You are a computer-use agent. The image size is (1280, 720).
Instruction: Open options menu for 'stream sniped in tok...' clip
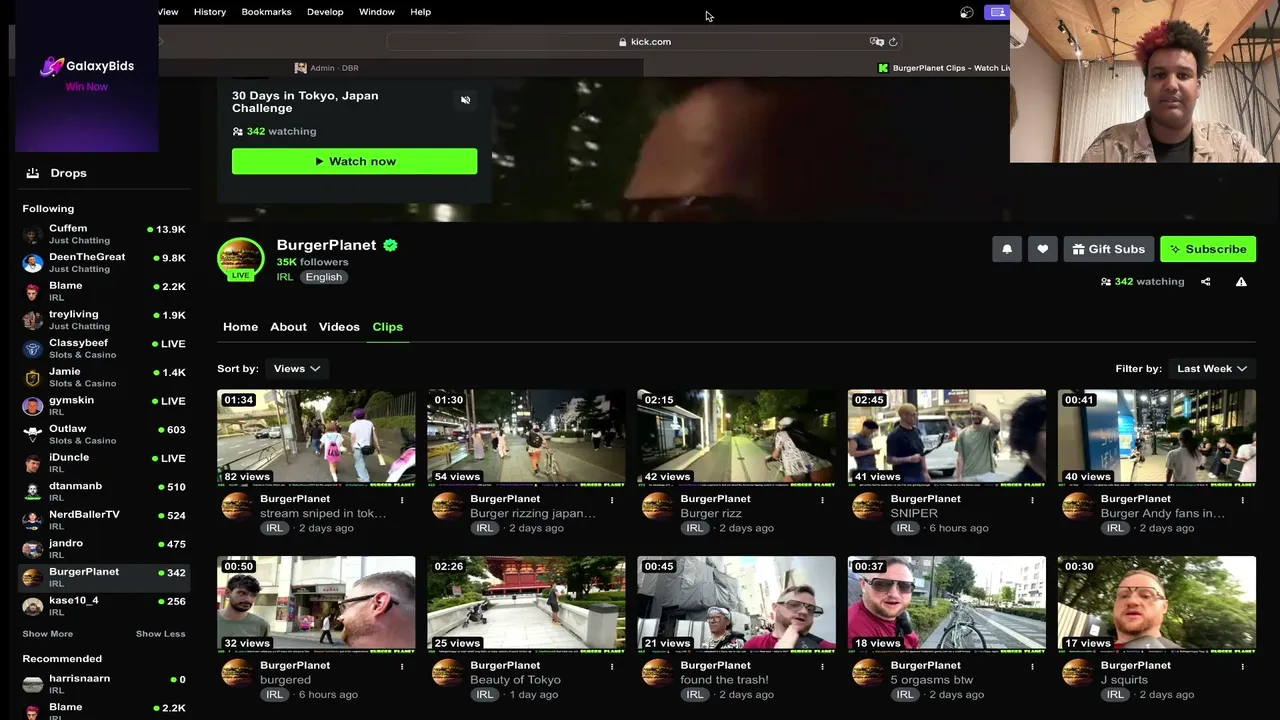pyautogui.click(x=402, y=500)
